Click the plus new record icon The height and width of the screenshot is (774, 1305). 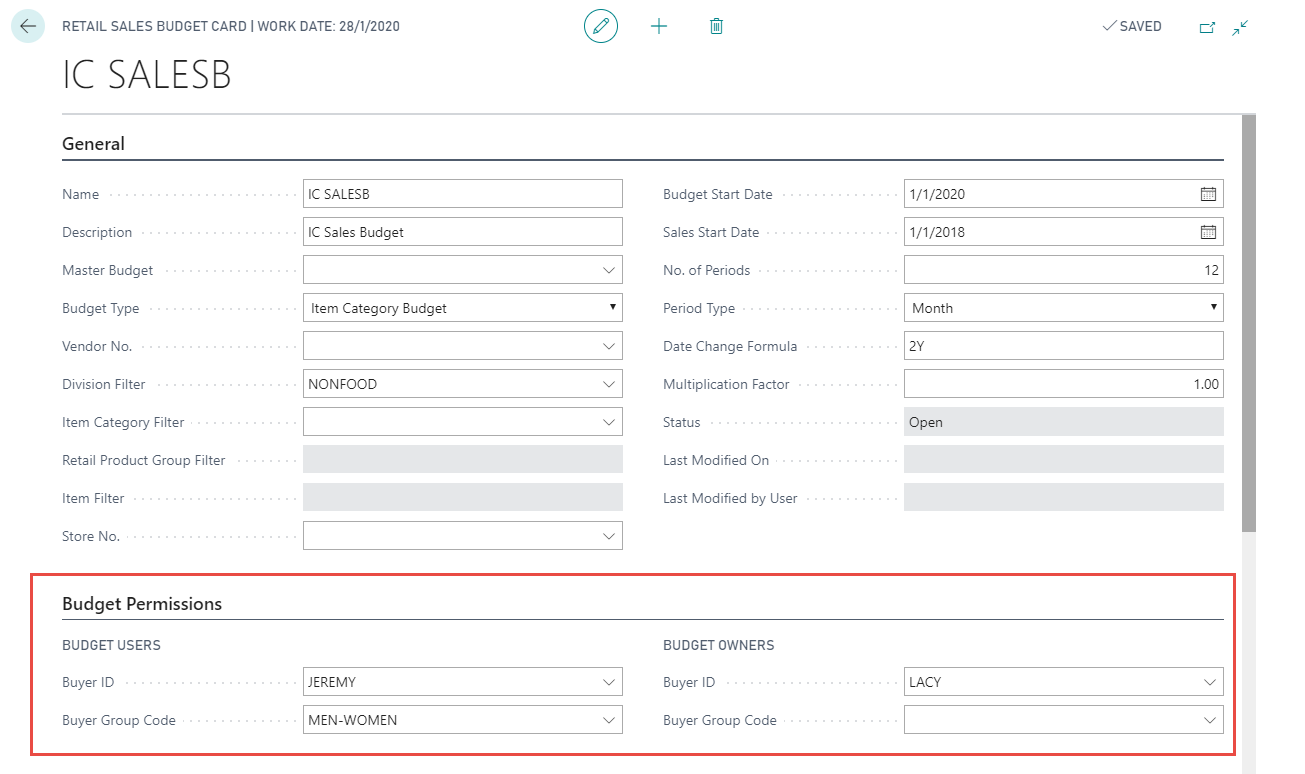pos(659,26)
